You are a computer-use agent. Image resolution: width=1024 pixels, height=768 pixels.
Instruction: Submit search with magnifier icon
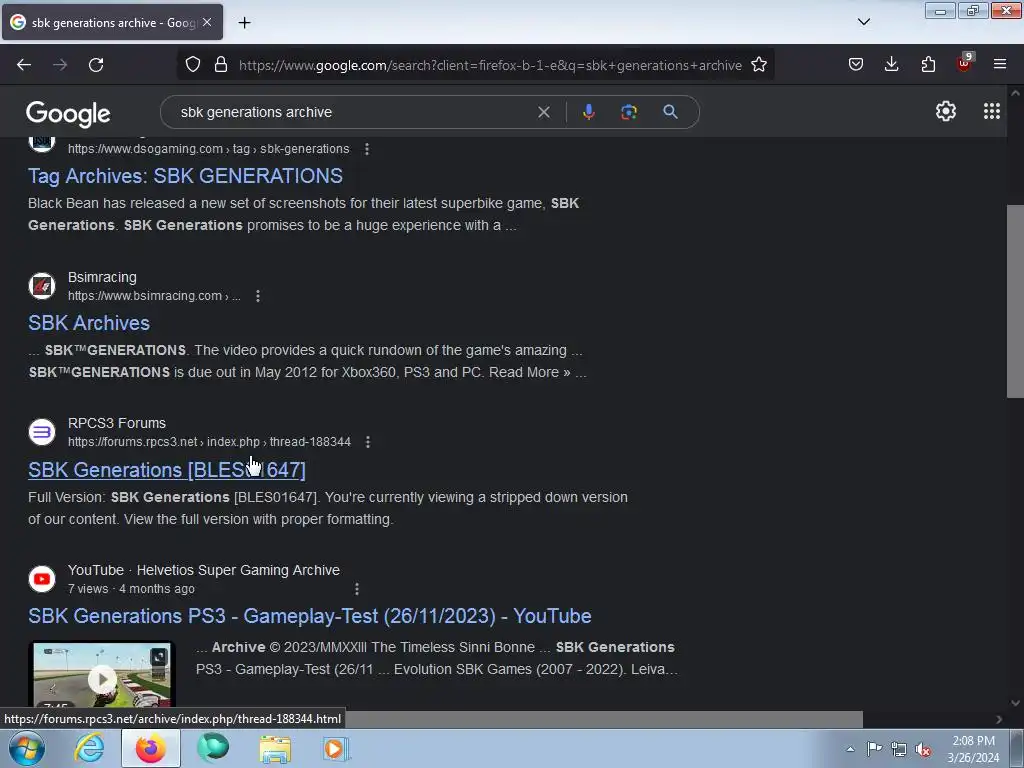pos(670,112)
